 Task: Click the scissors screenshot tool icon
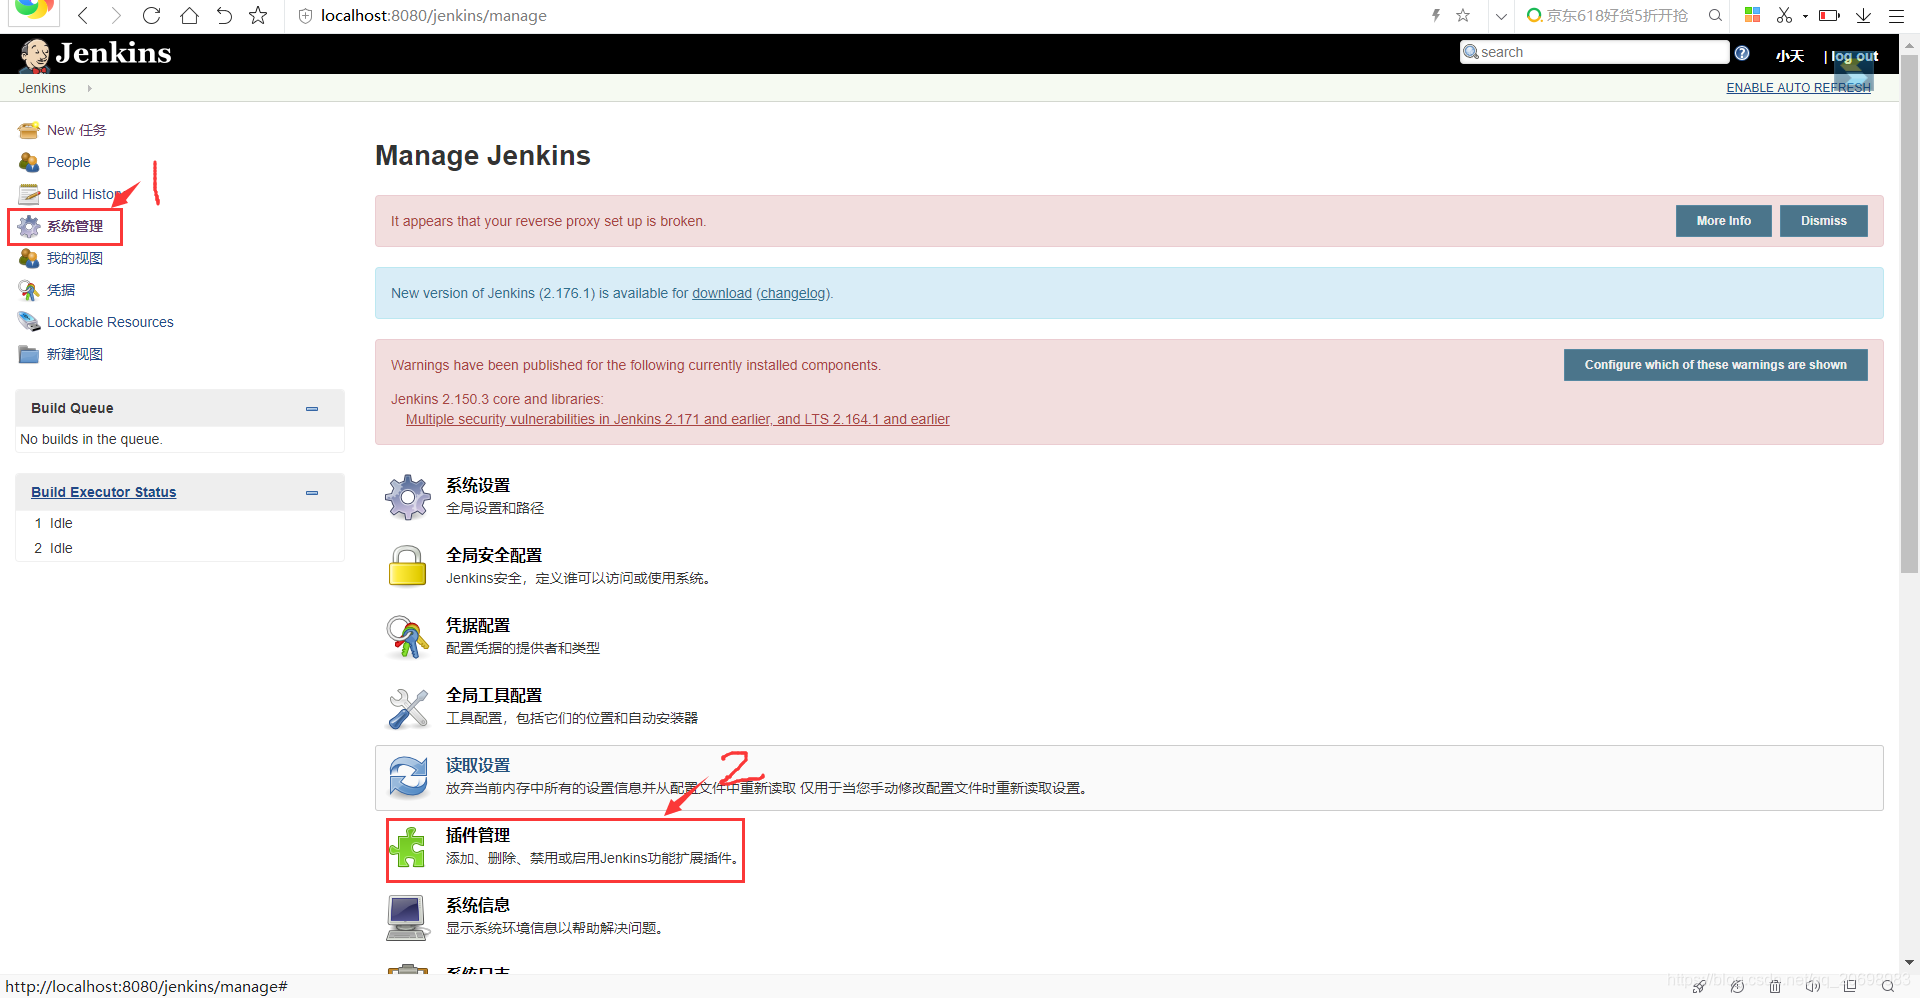pyautogui.click(x=1784, y=15)
